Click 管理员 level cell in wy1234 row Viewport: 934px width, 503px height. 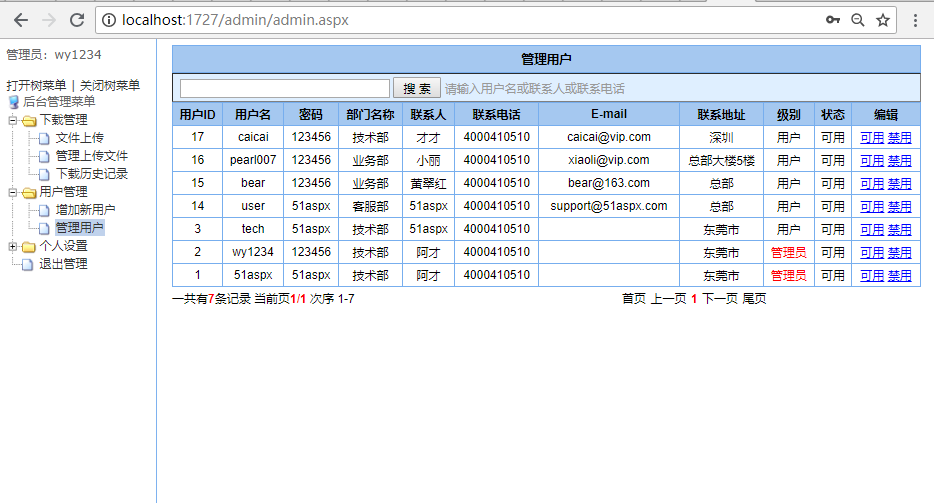pyautogui.click(x=789, y=253)
